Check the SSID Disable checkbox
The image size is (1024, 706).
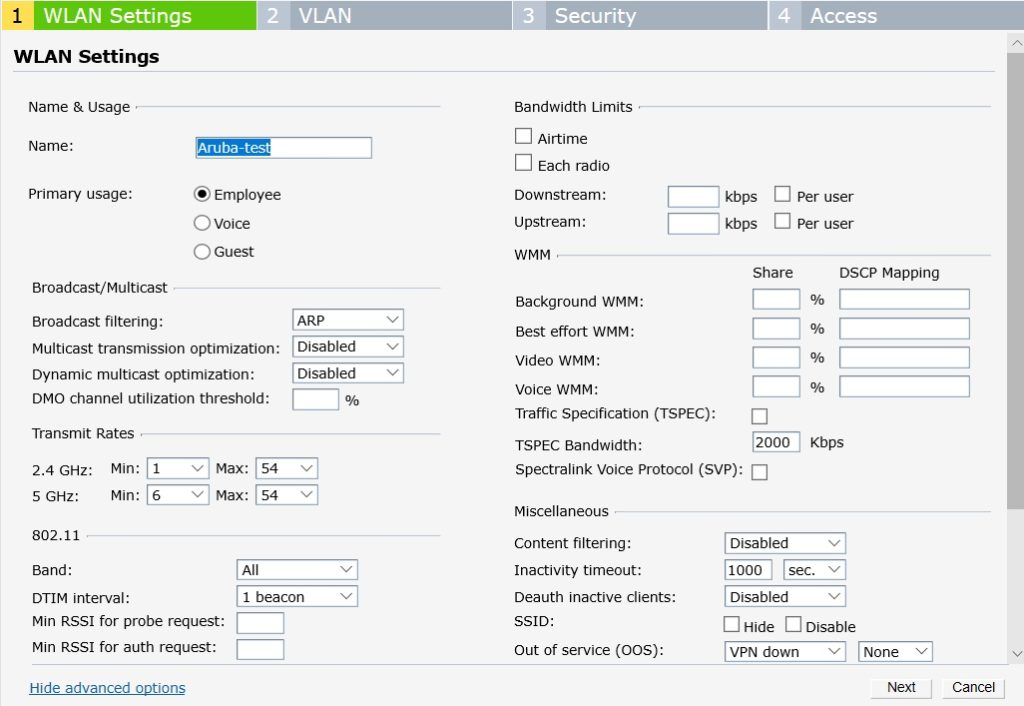(793, 624)
